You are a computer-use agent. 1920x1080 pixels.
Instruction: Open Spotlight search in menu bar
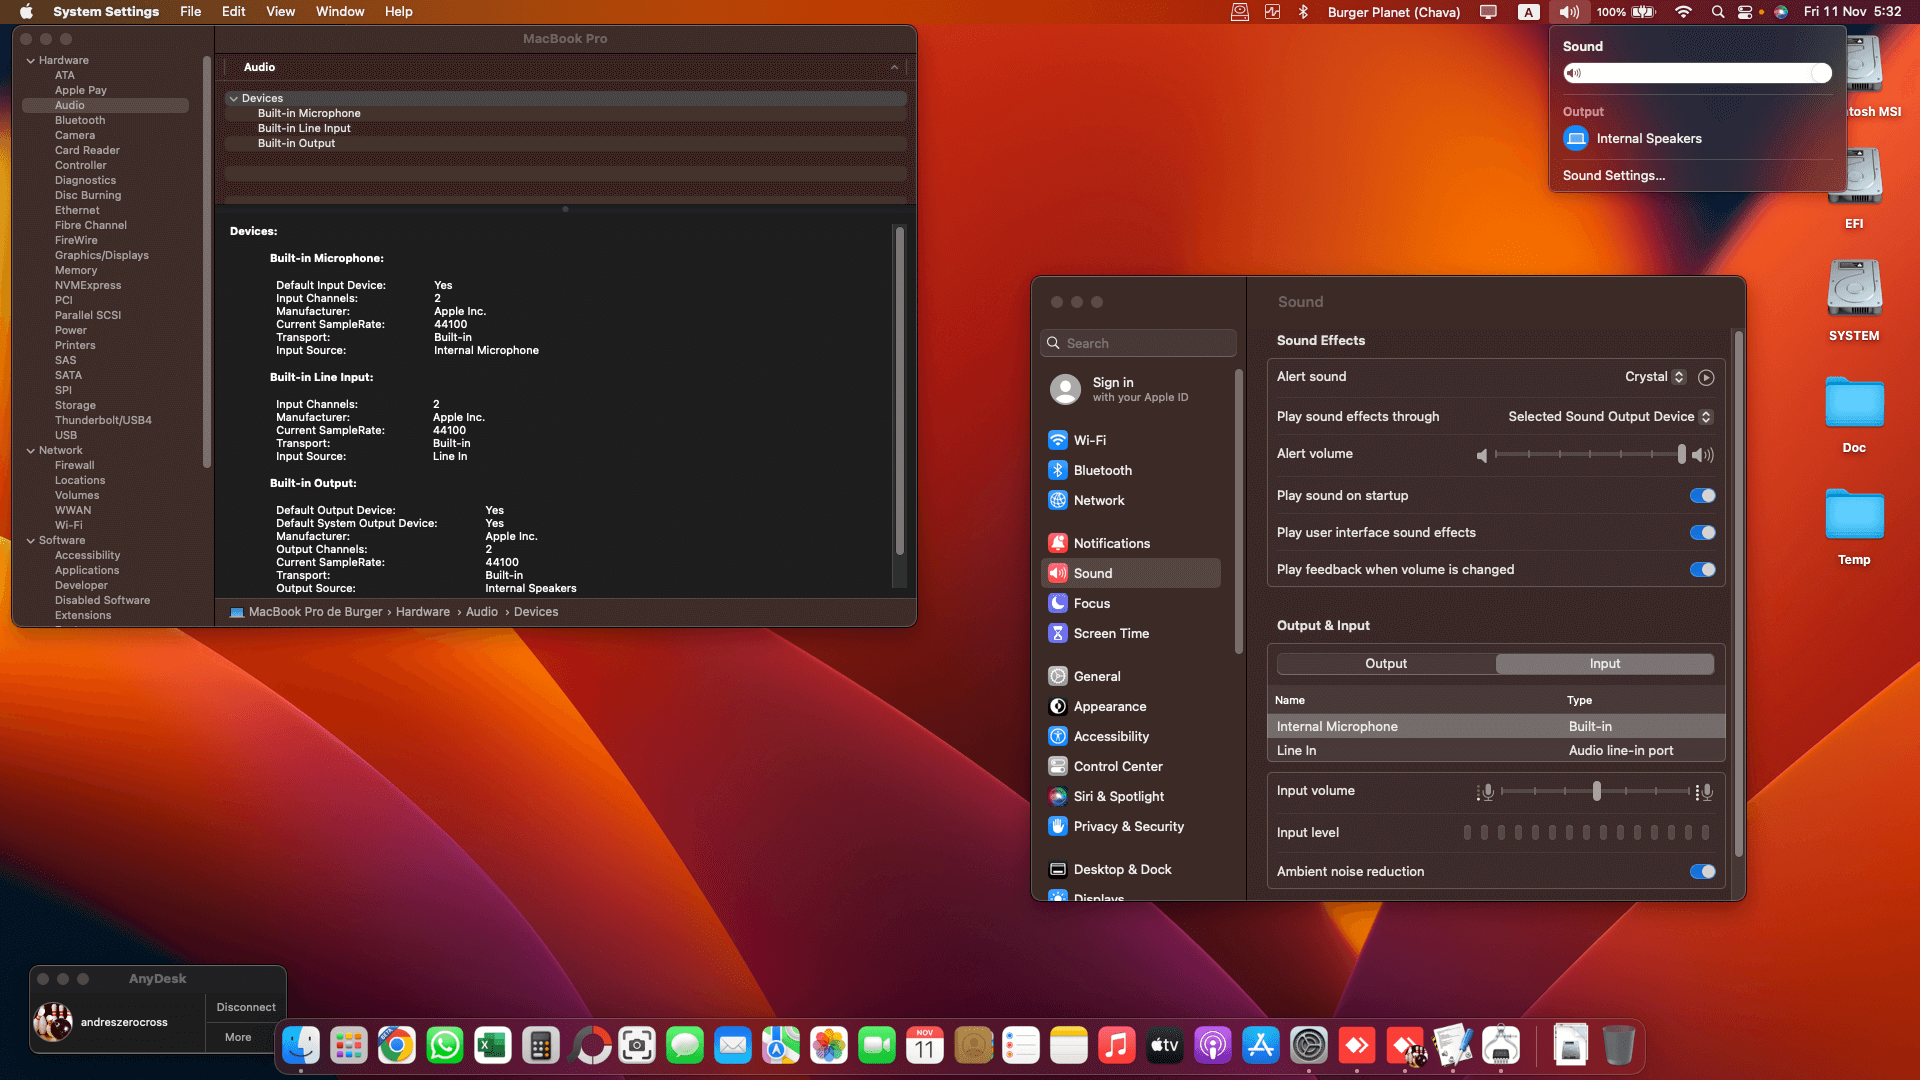pos(1717,12)
